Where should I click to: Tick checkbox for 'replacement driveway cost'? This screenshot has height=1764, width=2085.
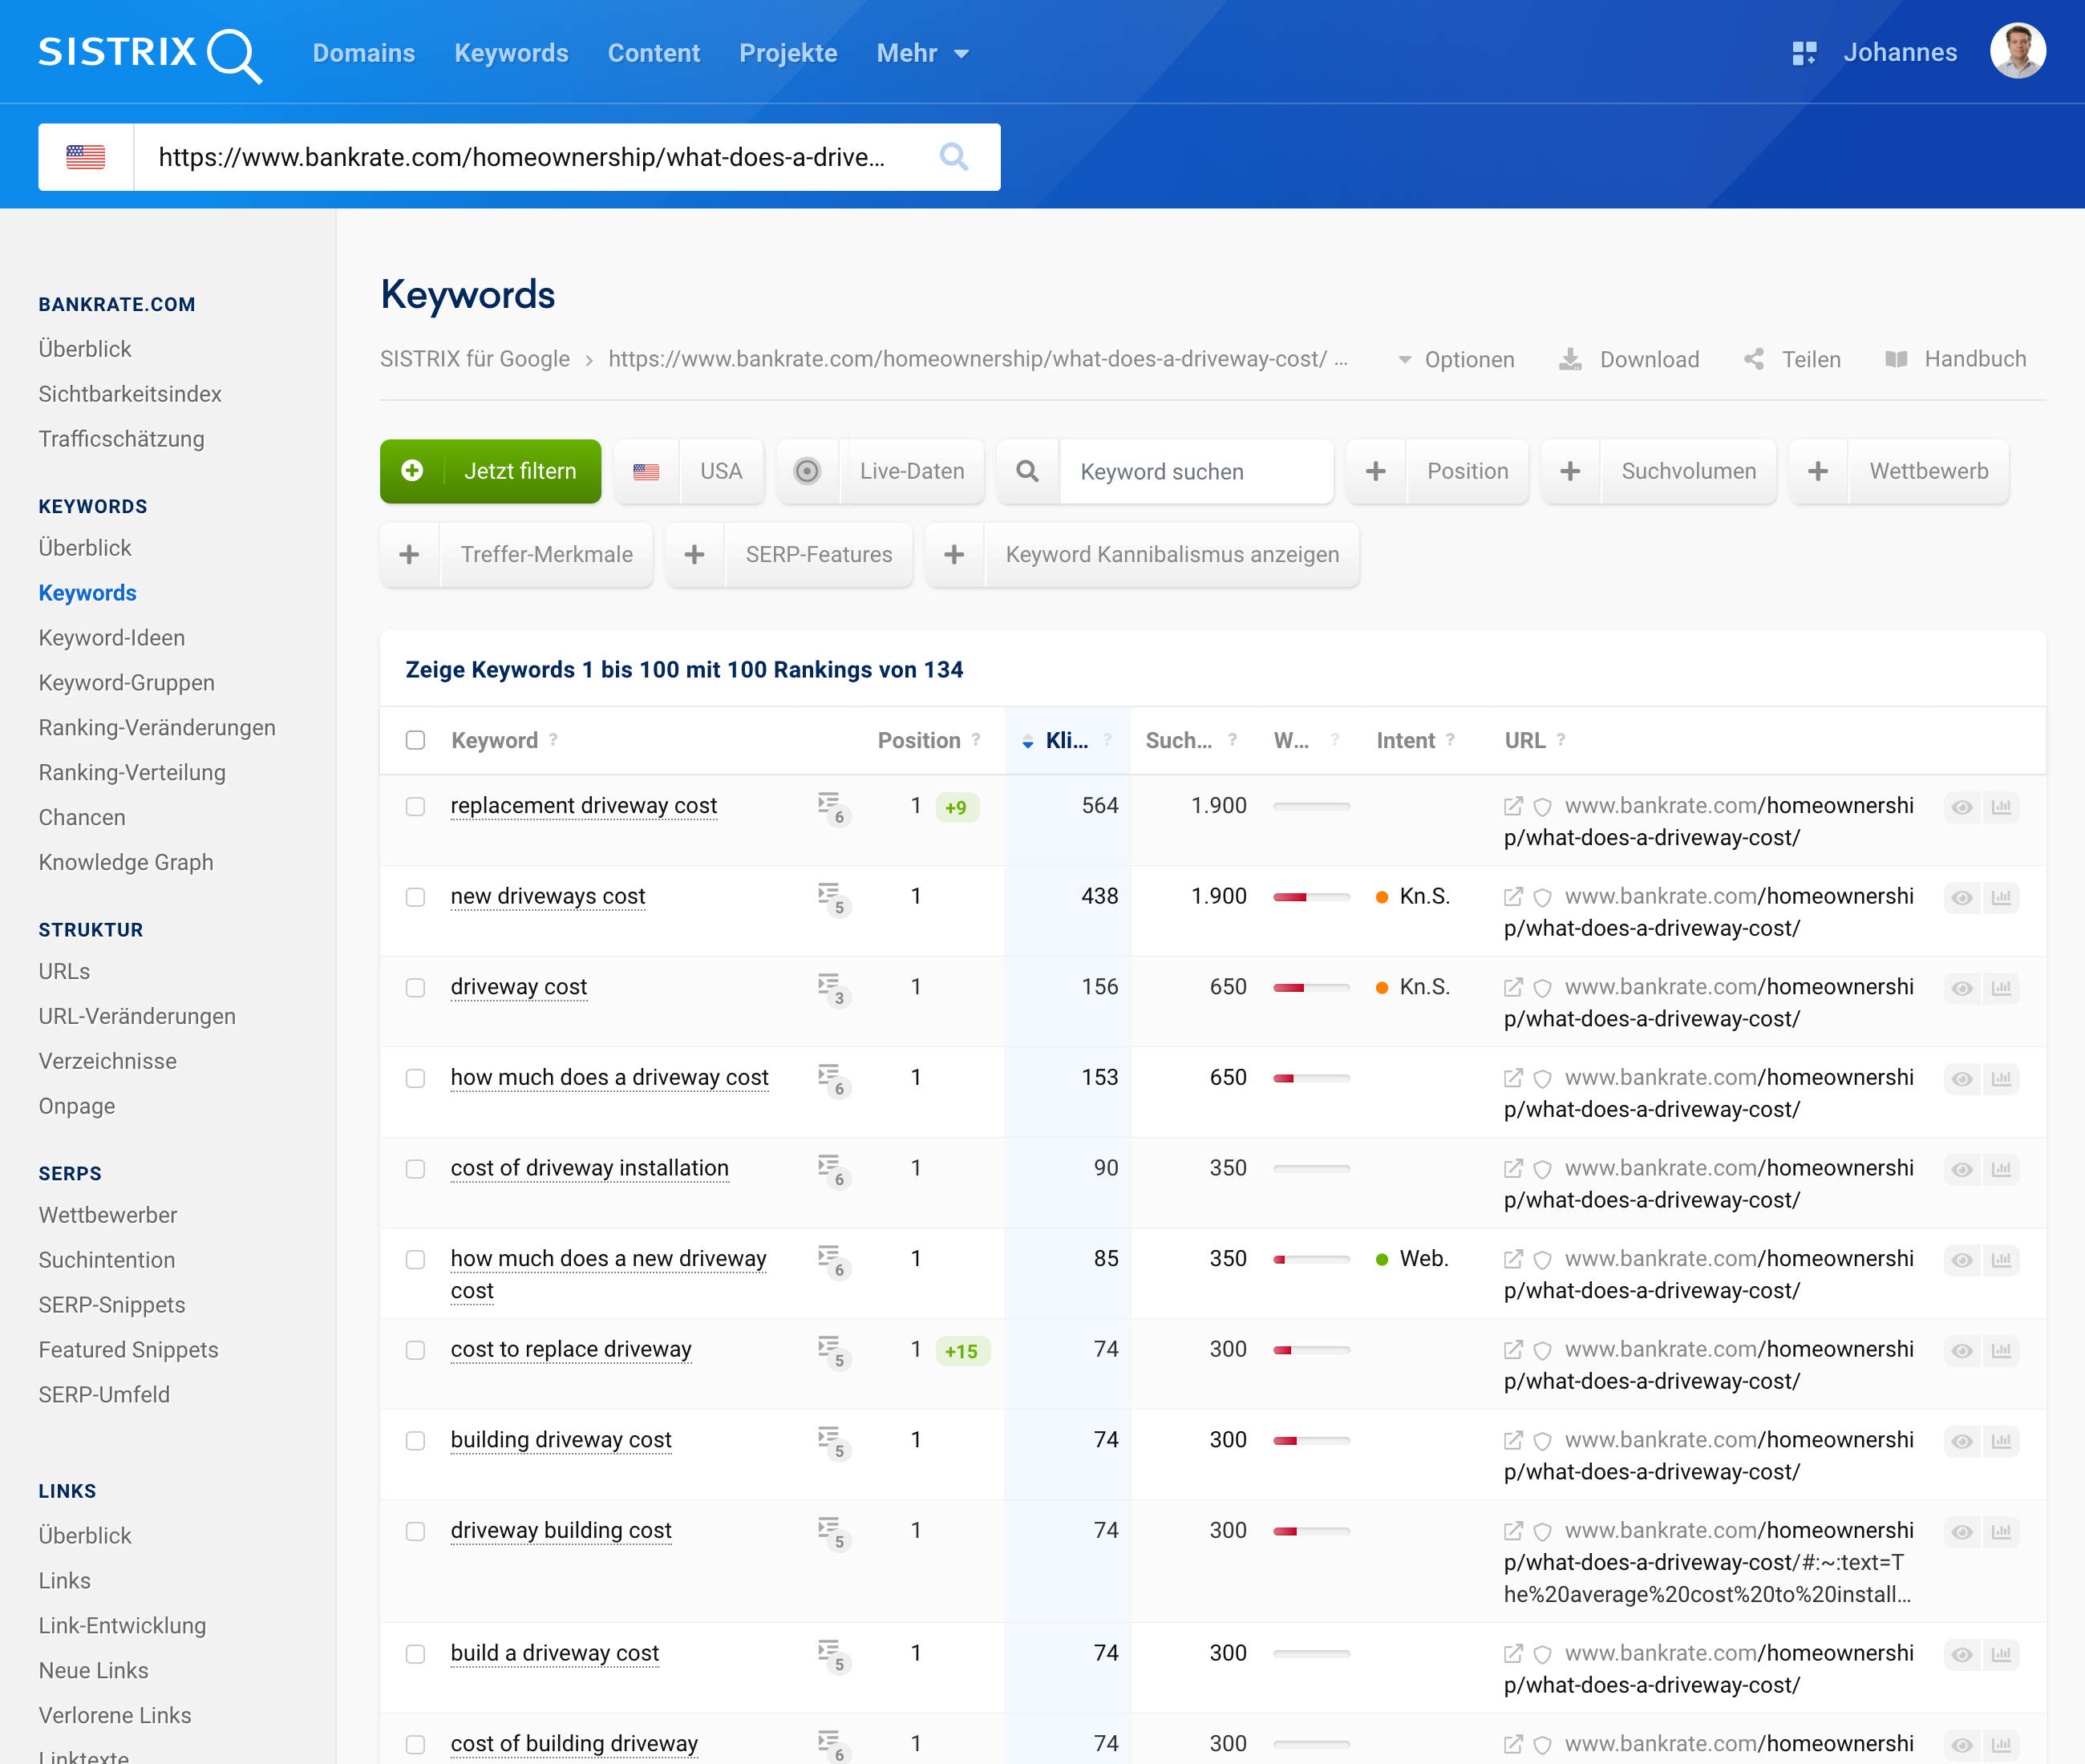(415, 807)
